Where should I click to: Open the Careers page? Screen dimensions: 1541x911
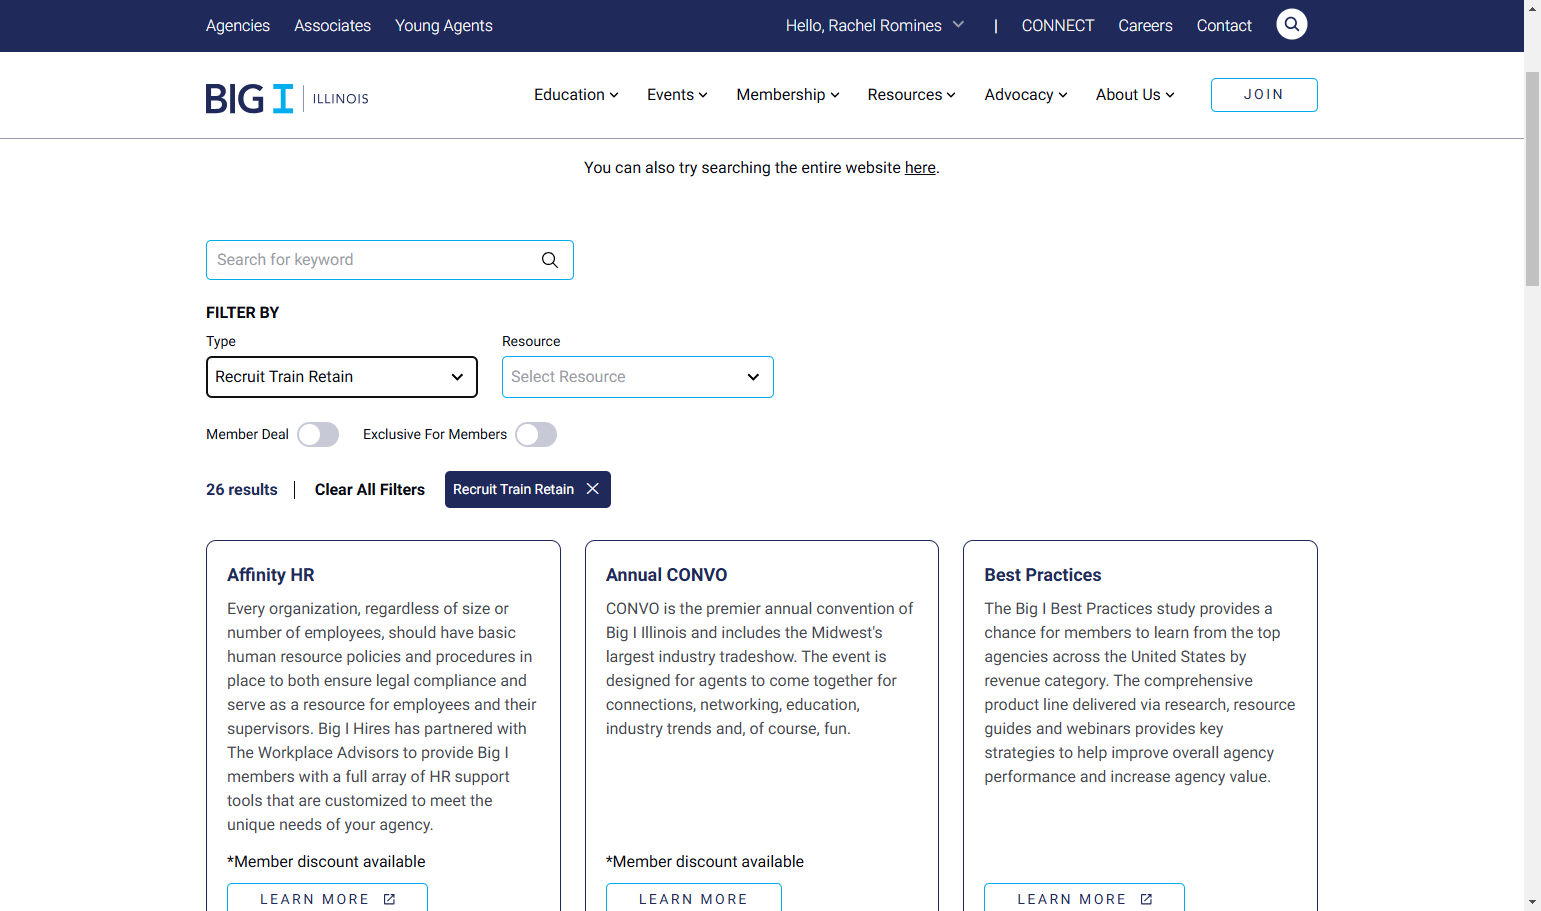pos(1145,25)
